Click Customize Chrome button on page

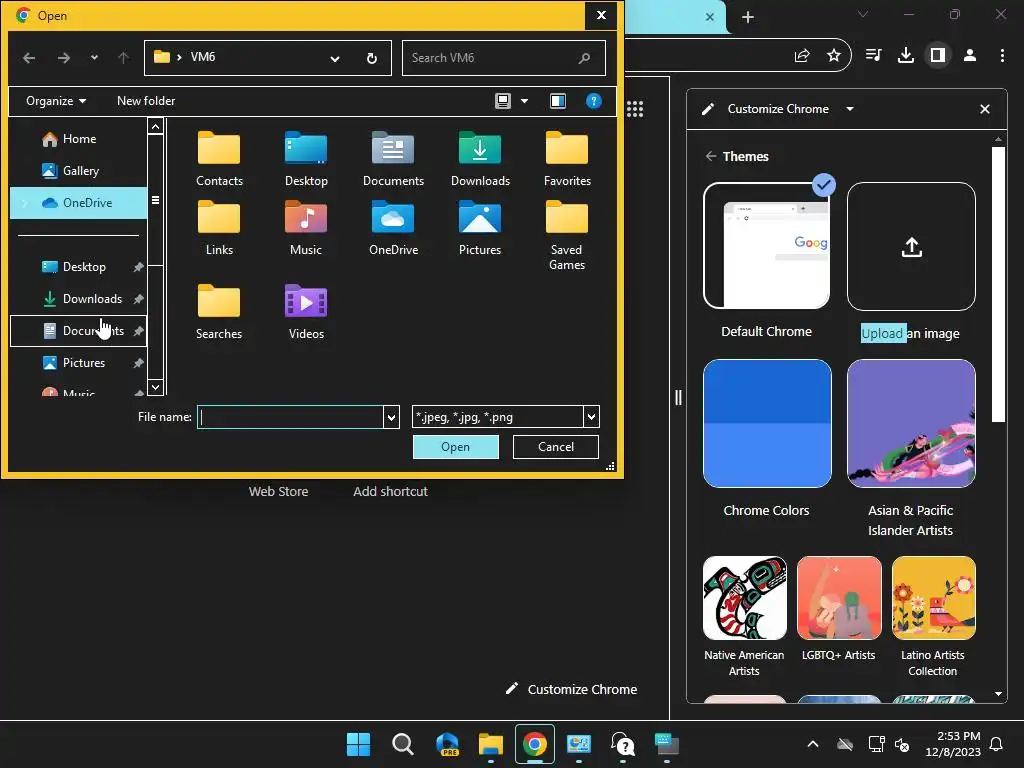click(571, 689)
